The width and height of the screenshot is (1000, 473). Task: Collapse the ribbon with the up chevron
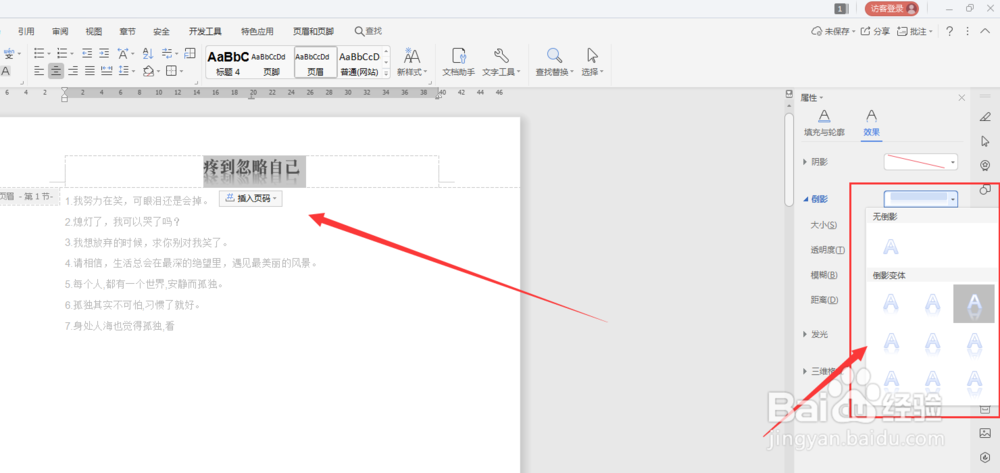pos(985,31)
